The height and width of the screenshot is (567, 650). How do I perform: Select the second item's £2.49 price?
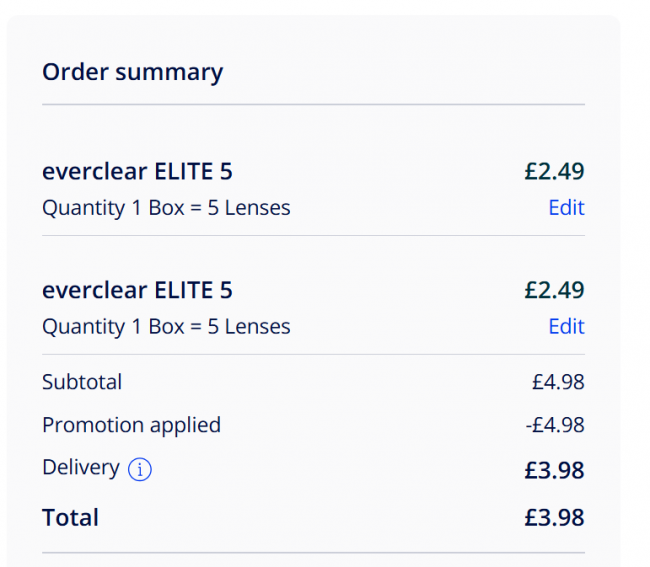pos(554,290)
